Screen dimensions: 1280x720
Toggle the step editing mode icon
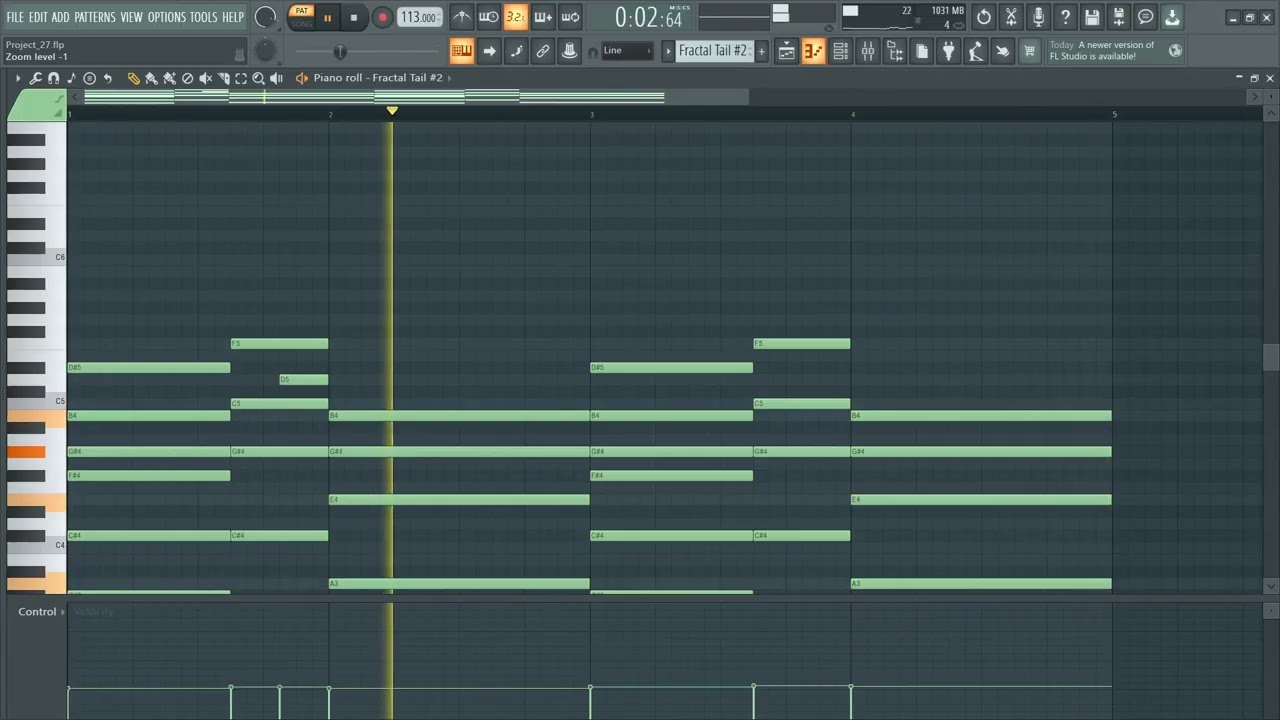pyautogui.click(x=516, y=51)
